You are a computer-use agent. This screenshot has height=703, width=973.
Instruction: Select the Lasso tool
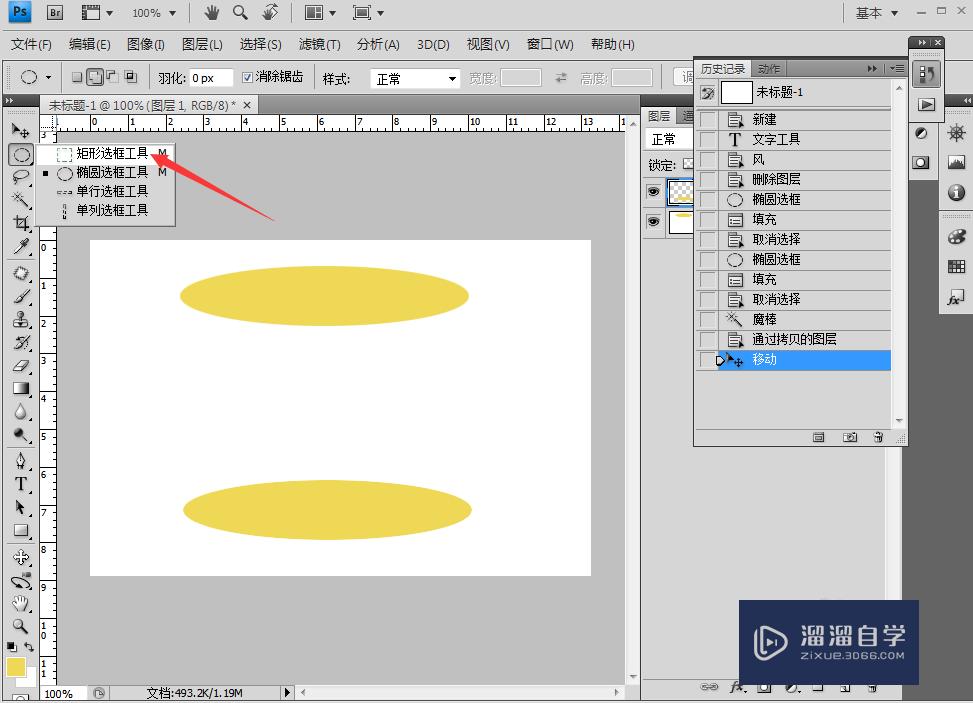[x=20, y=177]
